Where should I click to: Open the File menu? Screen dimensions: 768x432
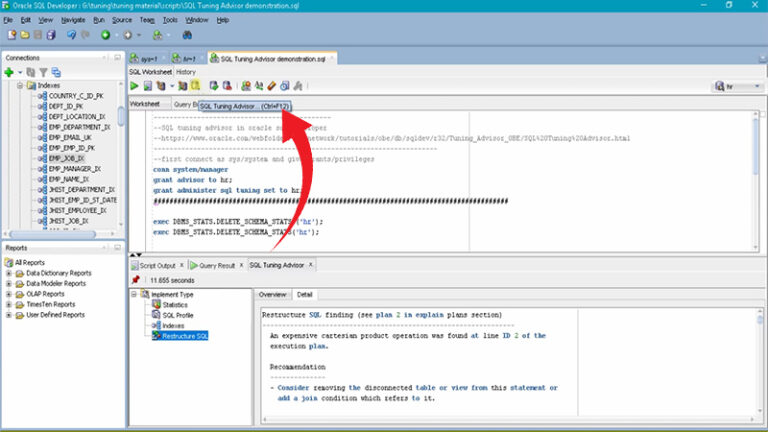click(8, 20)
